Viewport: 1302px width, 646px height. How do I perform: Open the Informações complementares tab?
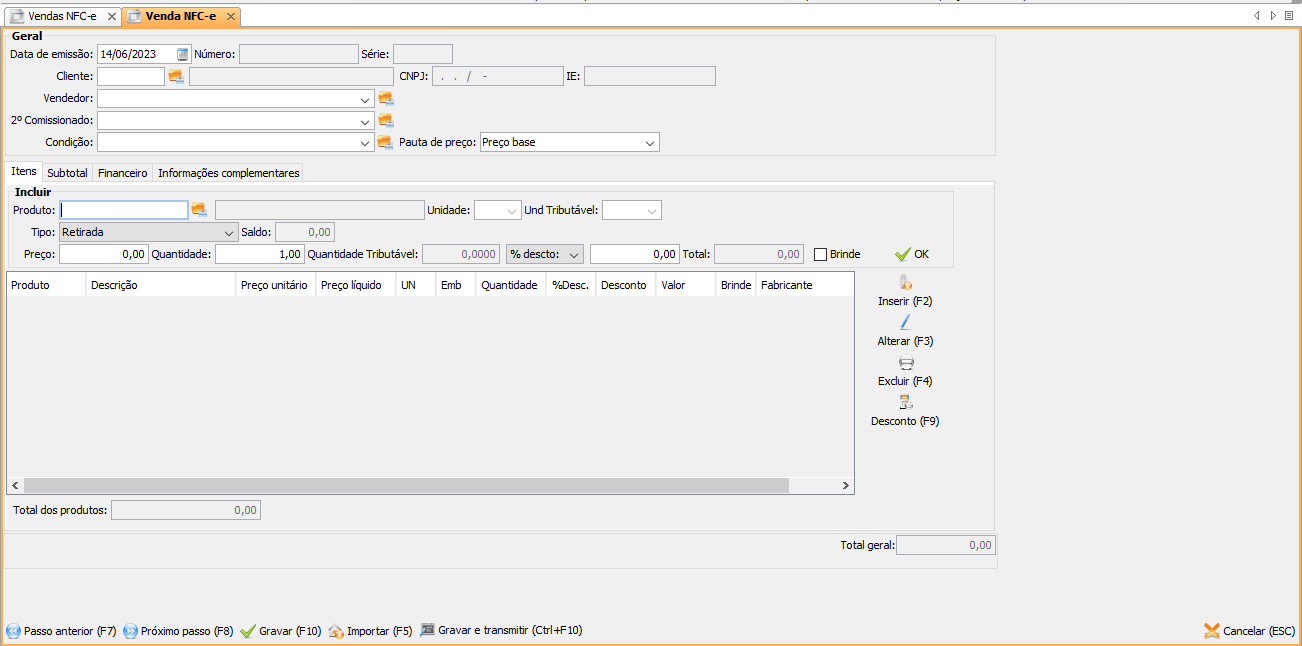click(x=228, y=173)
